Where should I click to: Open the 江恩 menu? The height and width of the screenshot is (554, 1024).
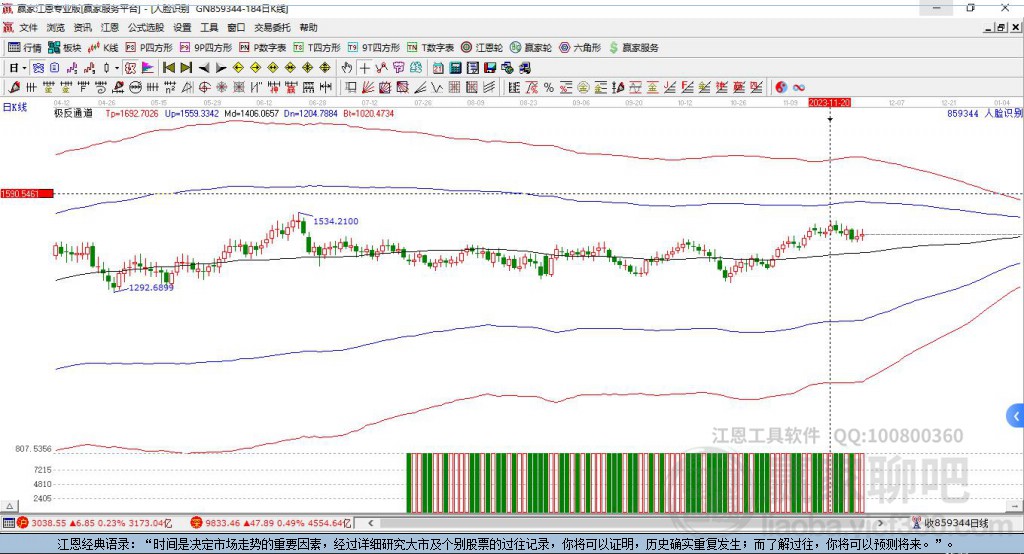click(110, 28)
